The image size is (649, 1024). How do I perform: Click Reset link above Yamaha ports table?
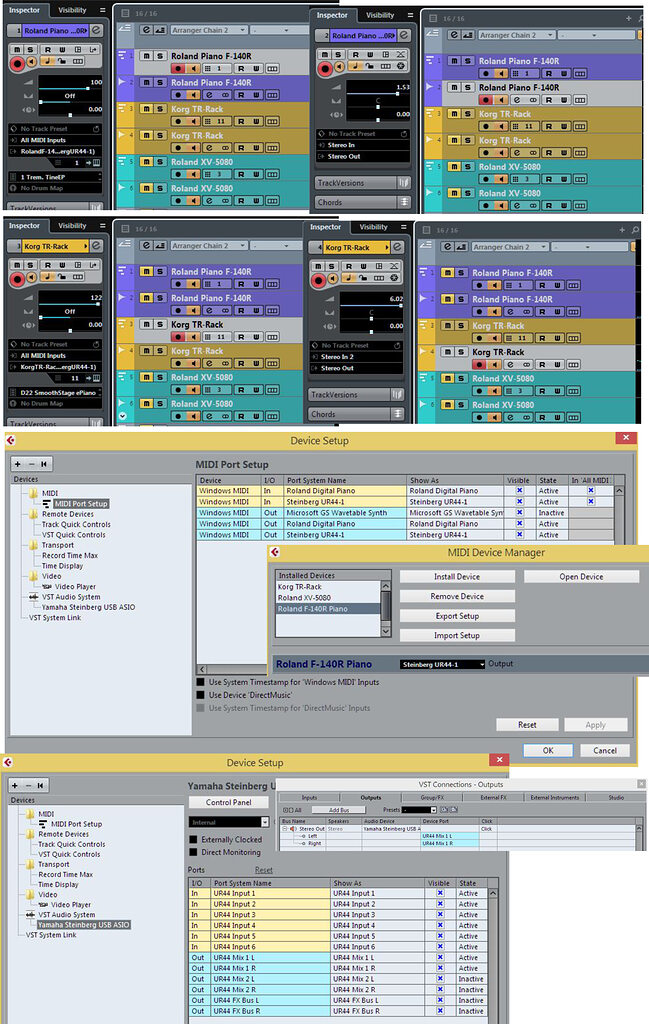264,870
